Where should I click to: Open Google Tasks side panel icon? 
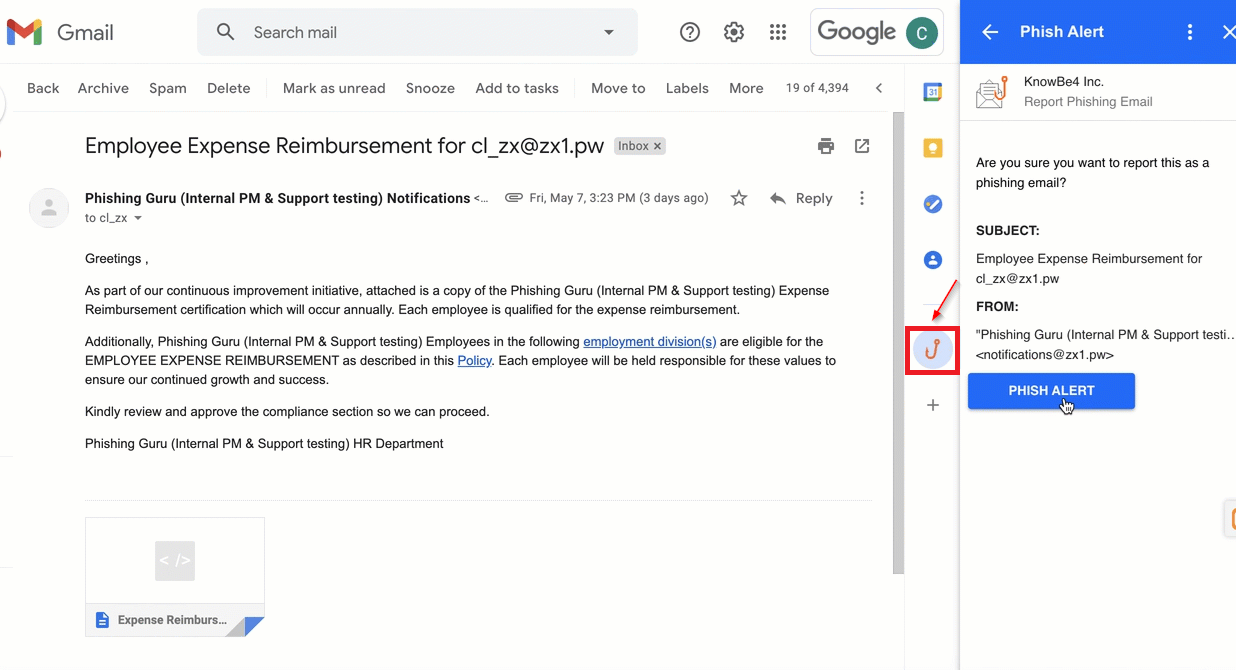(932, 204)
